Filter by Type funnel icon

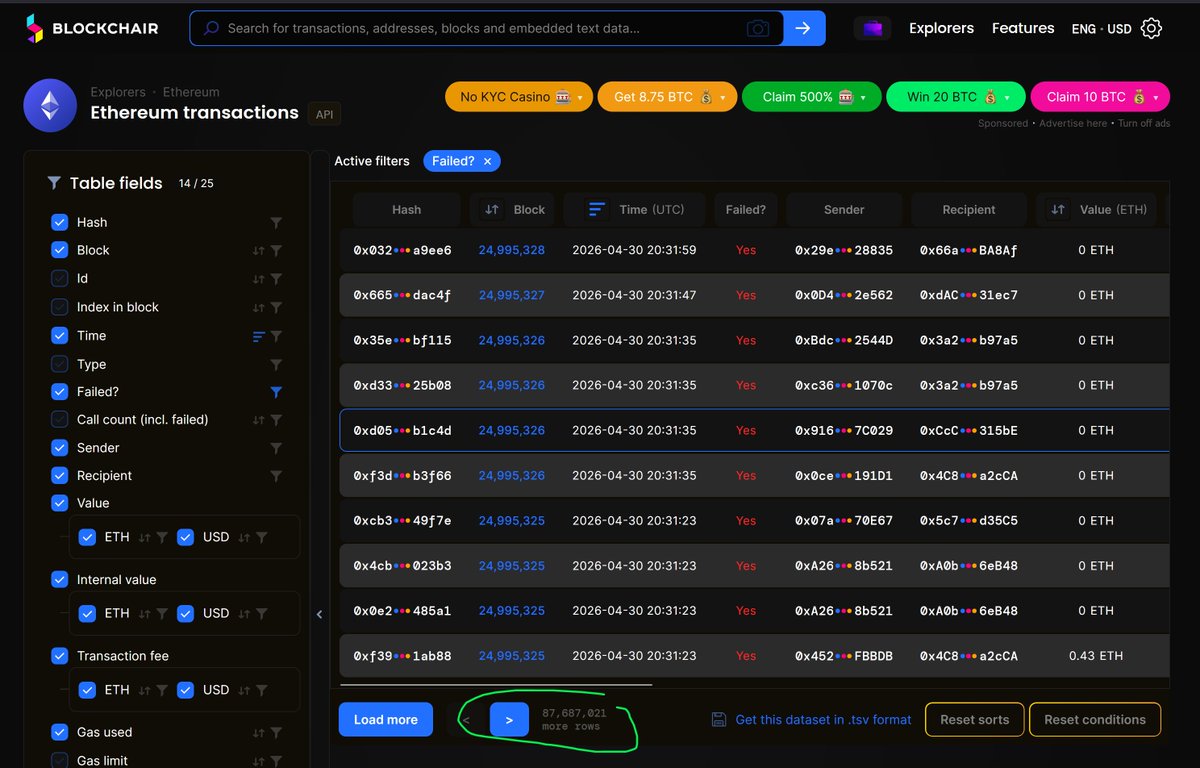[x=276, y=365]
